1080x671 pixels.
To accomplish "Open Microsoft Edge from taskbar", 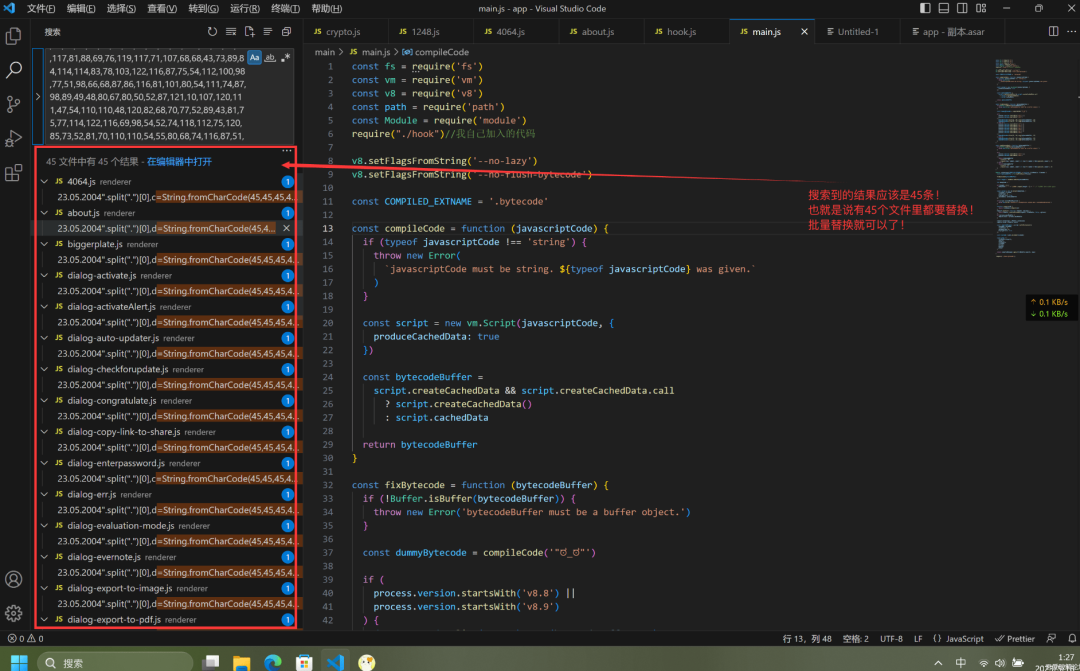I will (x=273, y=663).
